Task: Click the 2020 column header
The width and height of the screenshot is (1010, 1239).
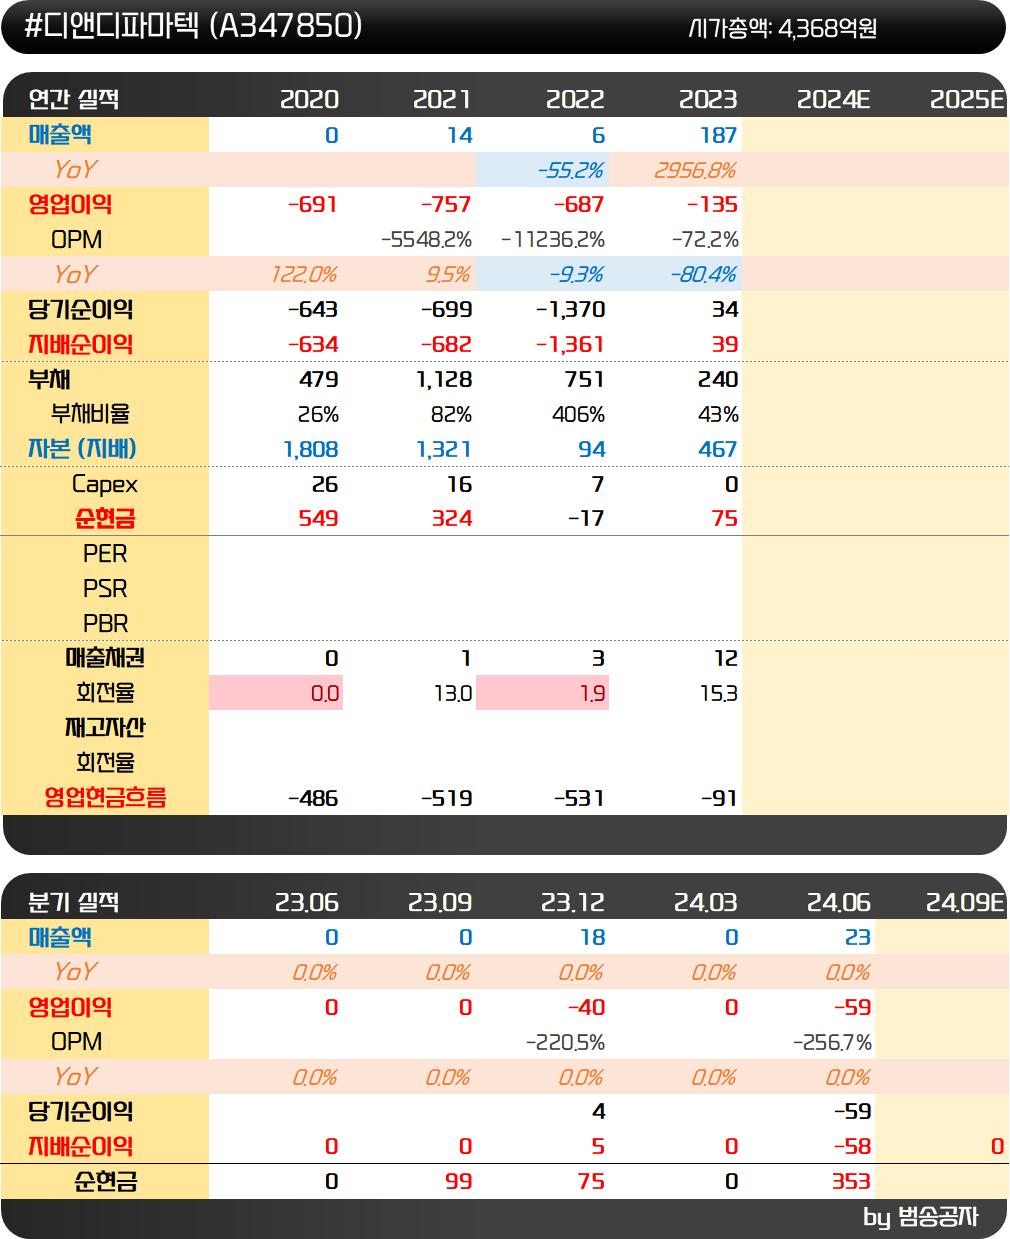Action: point(309,99)
